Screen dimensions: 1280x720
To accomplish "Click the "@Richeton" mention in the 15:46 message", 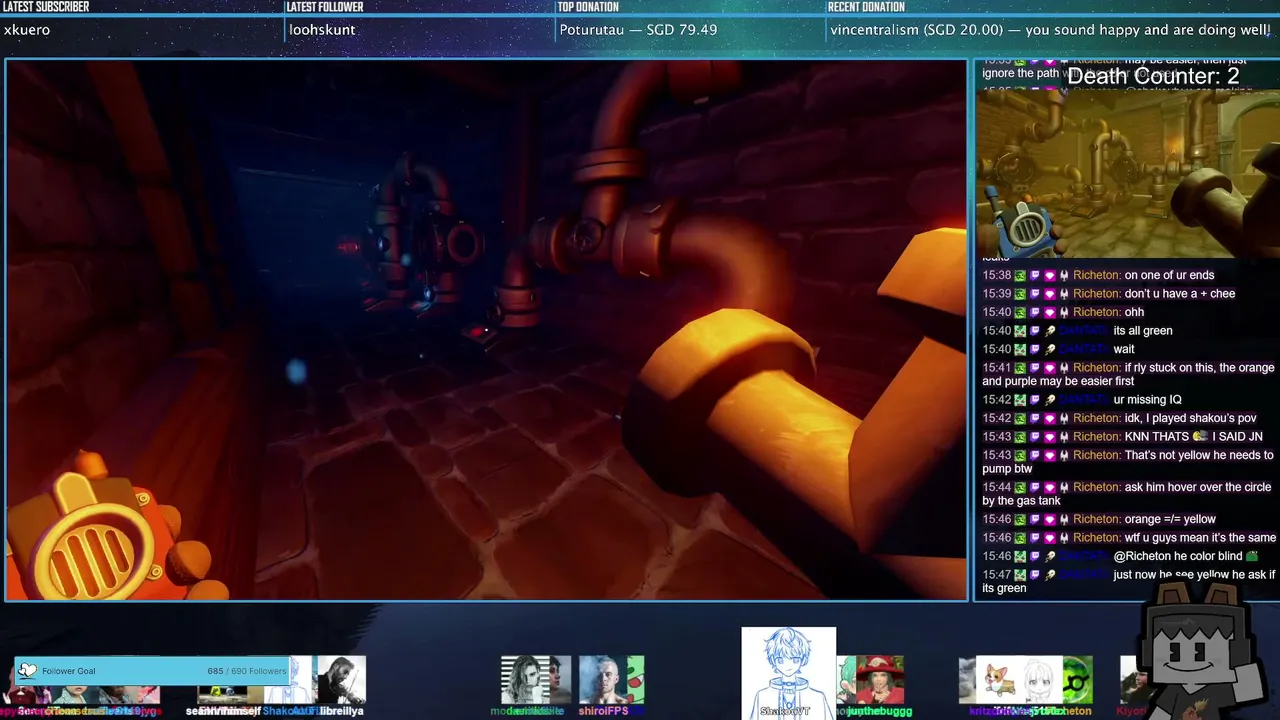I will pos(1144,557).
